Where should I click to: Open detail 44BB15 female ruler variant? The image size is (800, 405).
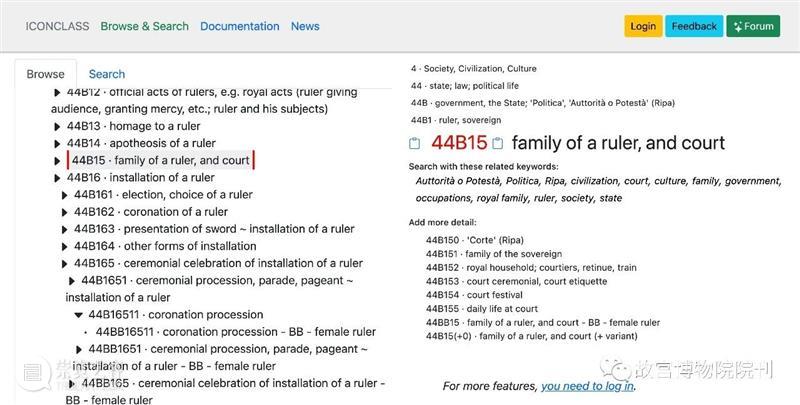tap(543, 323)
